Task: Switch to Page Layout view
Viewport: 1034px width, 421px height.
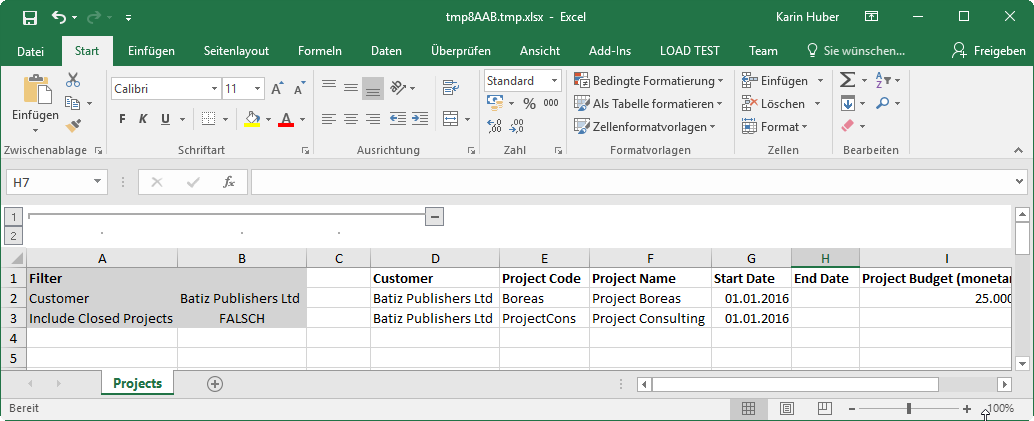Action: [786, 408]
